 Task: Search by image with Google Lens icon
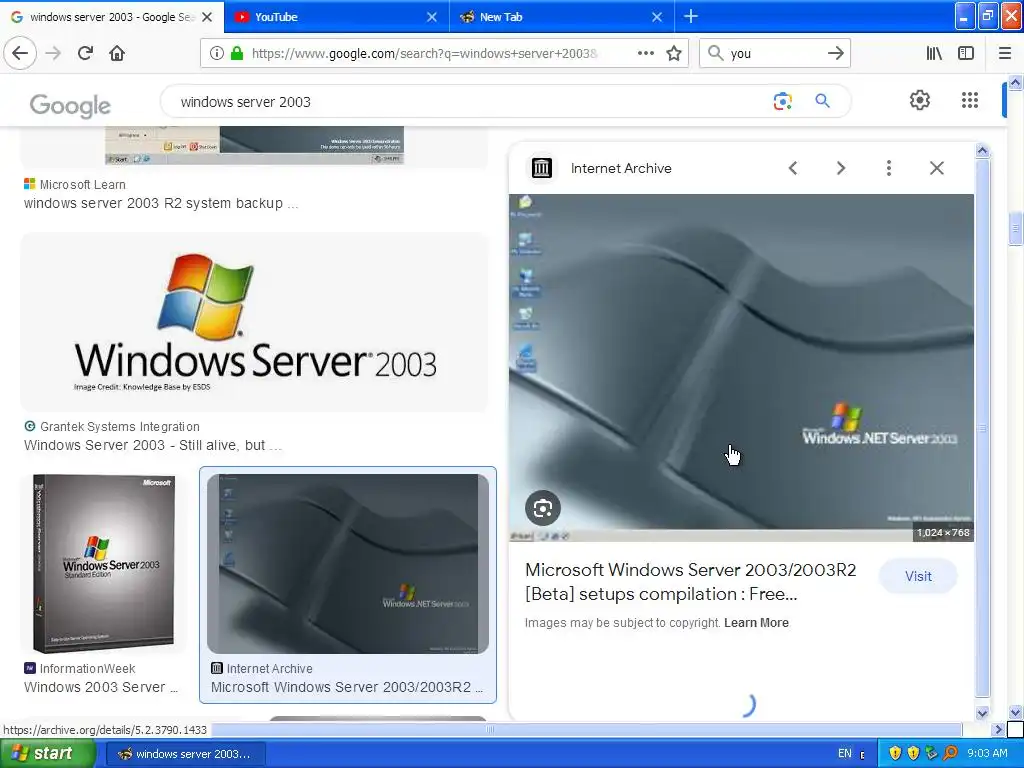coord(782,101)
